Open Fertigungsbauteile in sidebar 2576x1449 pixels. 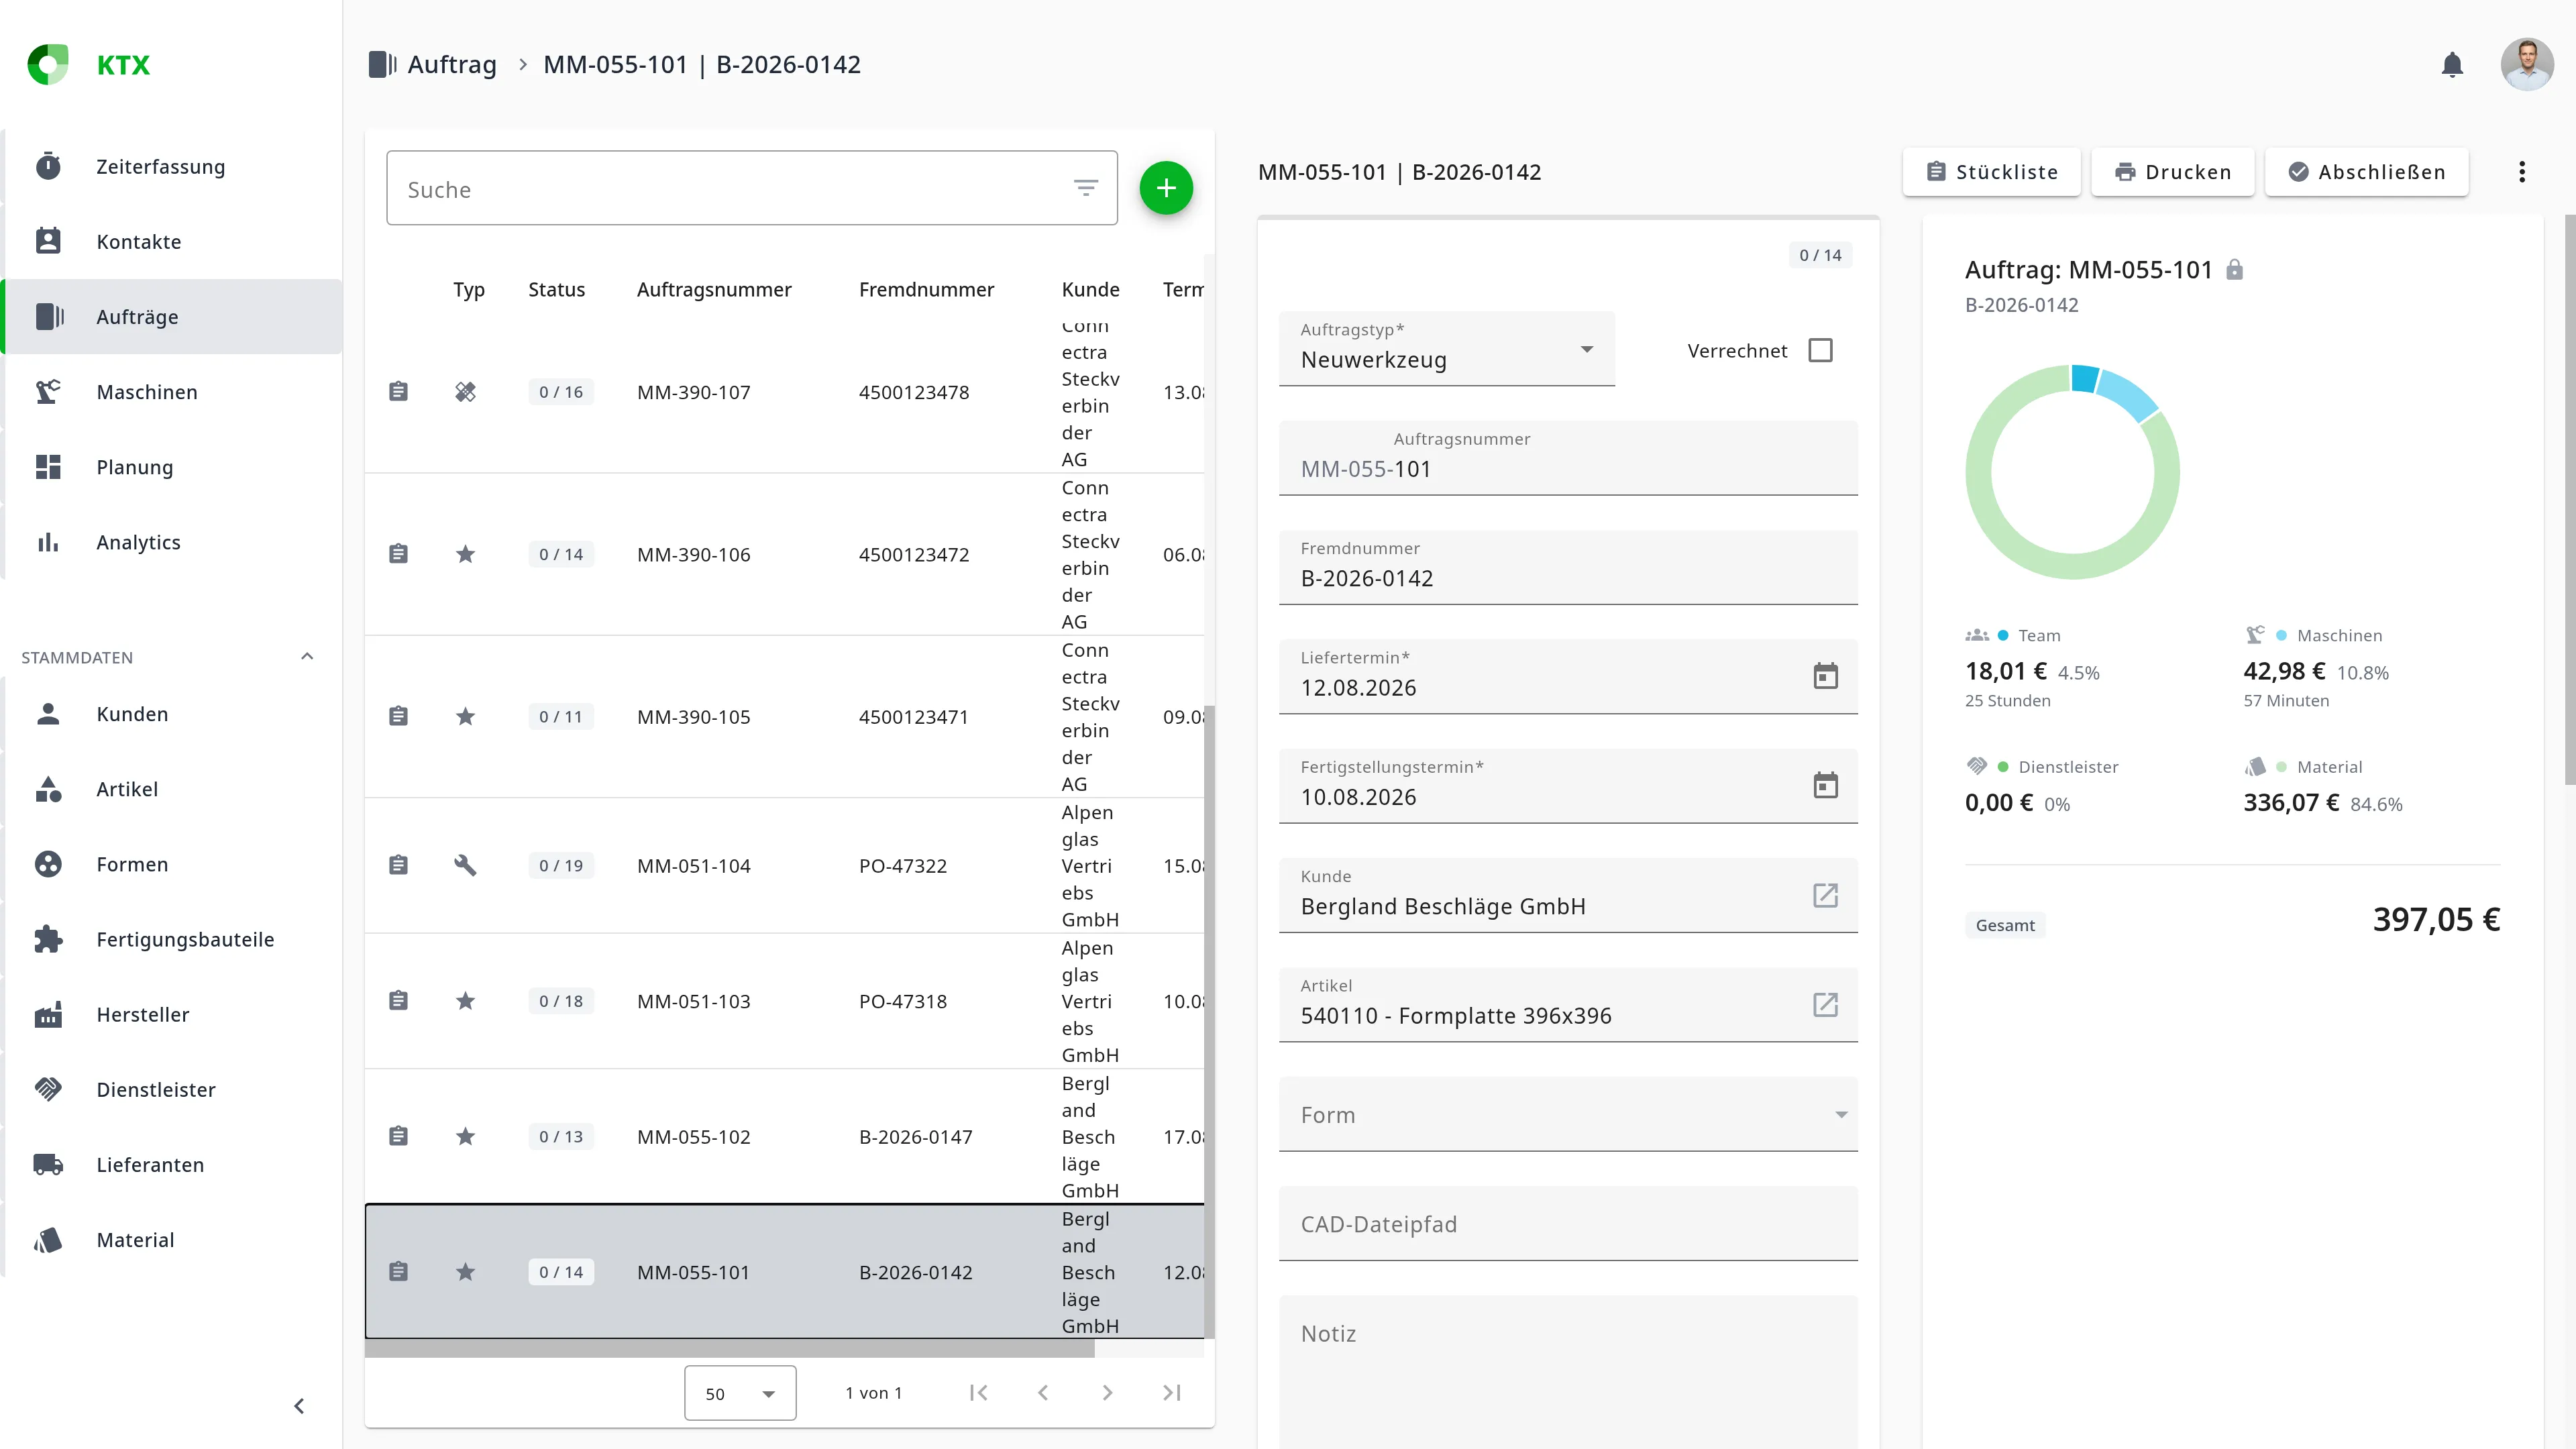[172, 939]
